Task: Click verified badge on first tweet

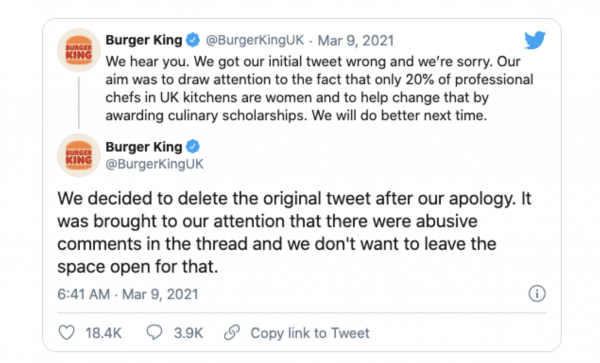Action: tap(193, 40)
